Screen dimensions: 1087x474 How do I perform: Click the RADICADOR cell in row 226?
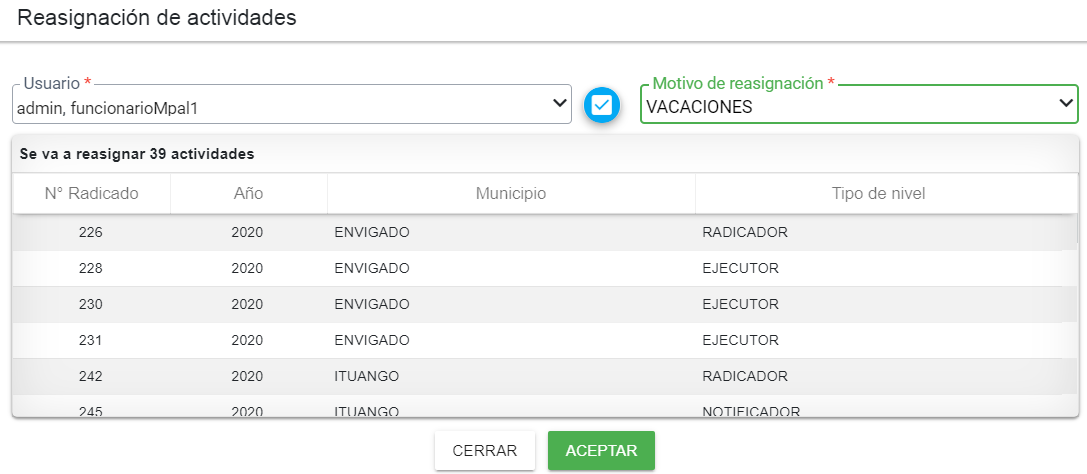[x=745, y=232]
